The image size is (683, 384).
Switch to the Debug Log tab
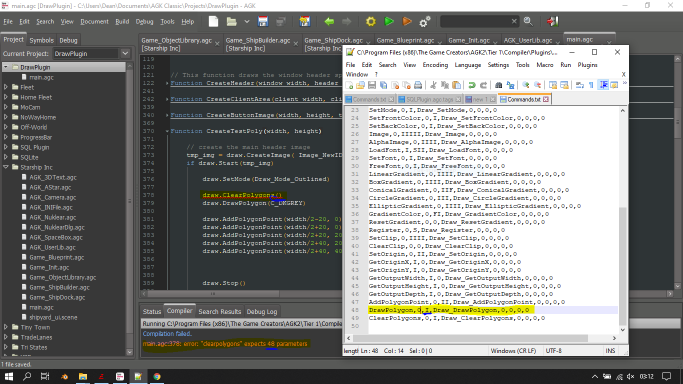point(262,311)
